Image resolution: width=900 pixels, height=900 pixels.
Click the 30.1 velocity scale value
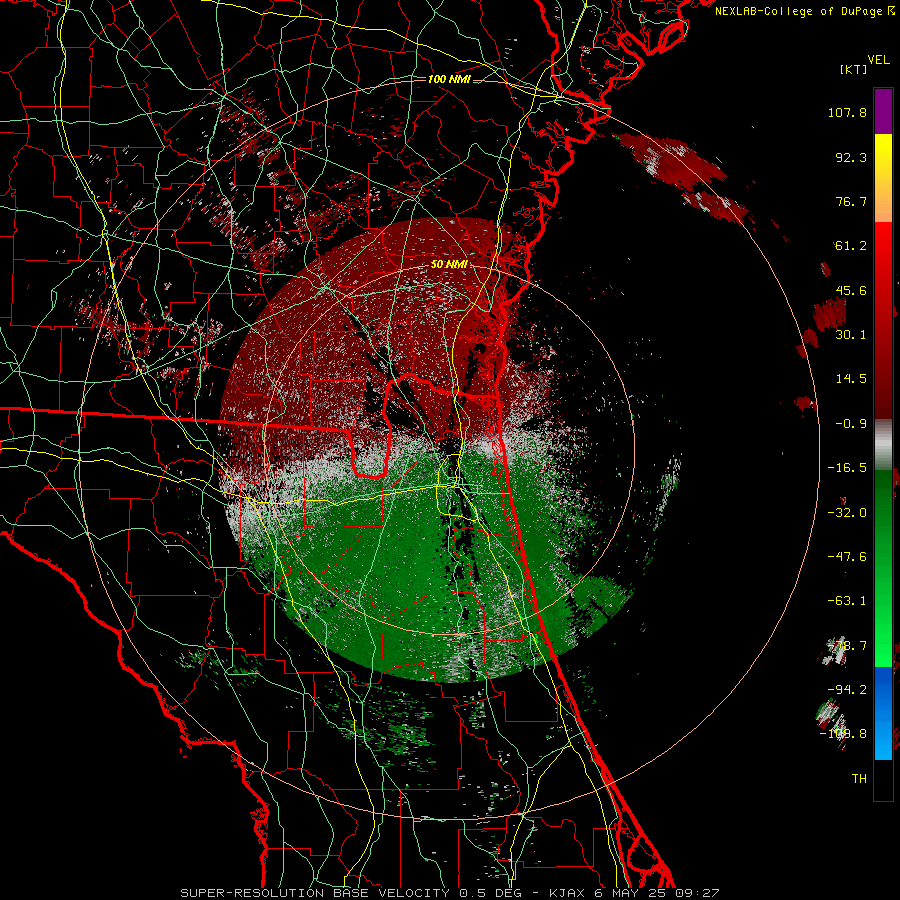coord(851,335)
